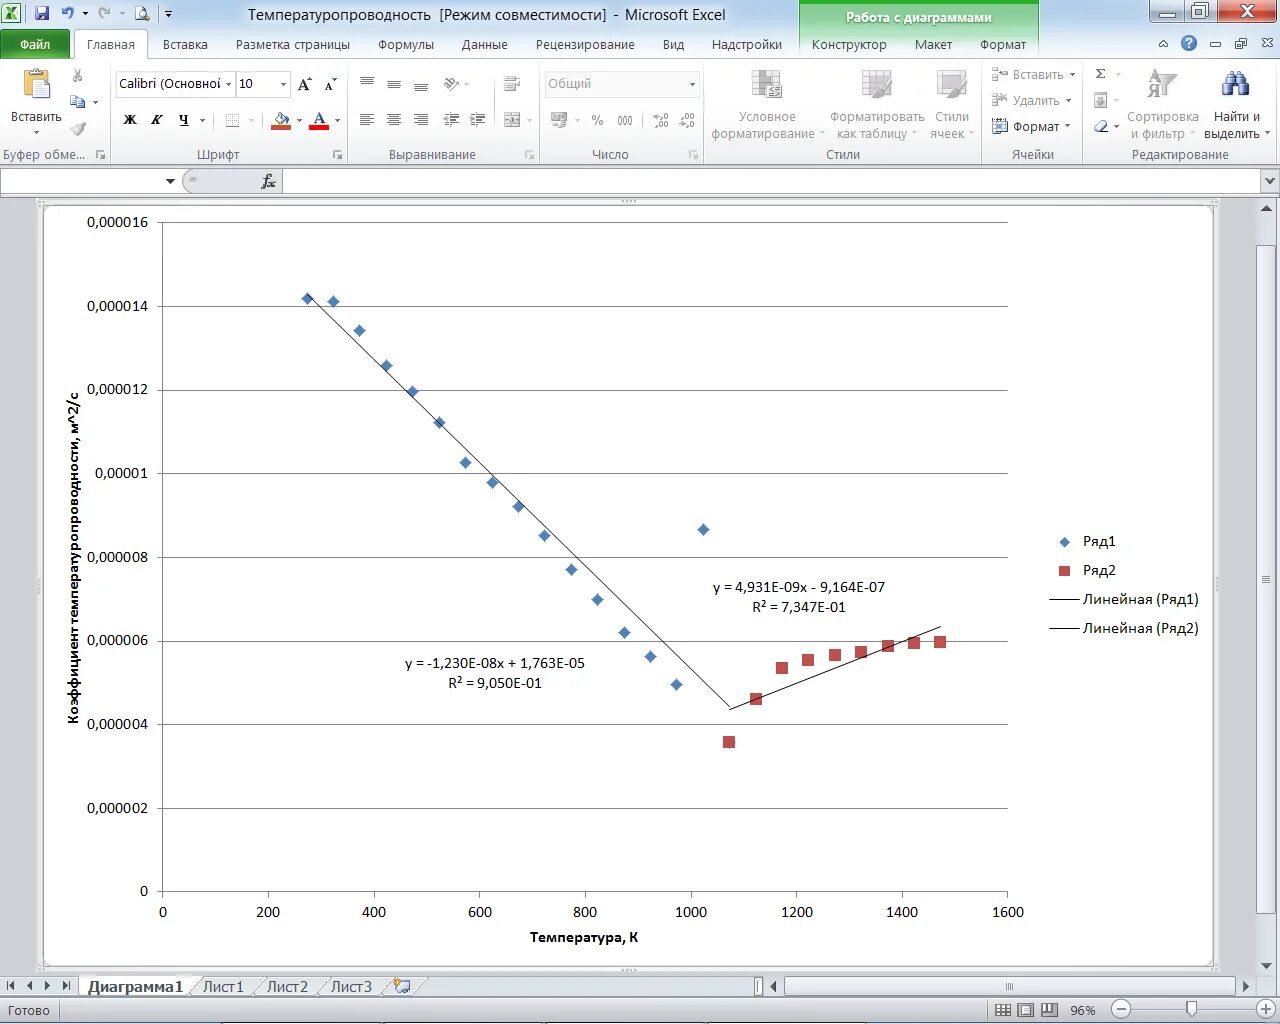1280x1024 pixels.
Task: Open Форматировать как таблицу gallery
Action: pyautogui.click(x=877, y=106)
